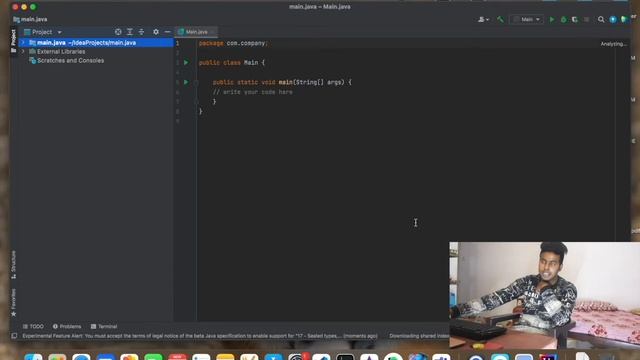Click the package com.company line in editor
Viewport: 640px width, 360px height.
[233, 43]
